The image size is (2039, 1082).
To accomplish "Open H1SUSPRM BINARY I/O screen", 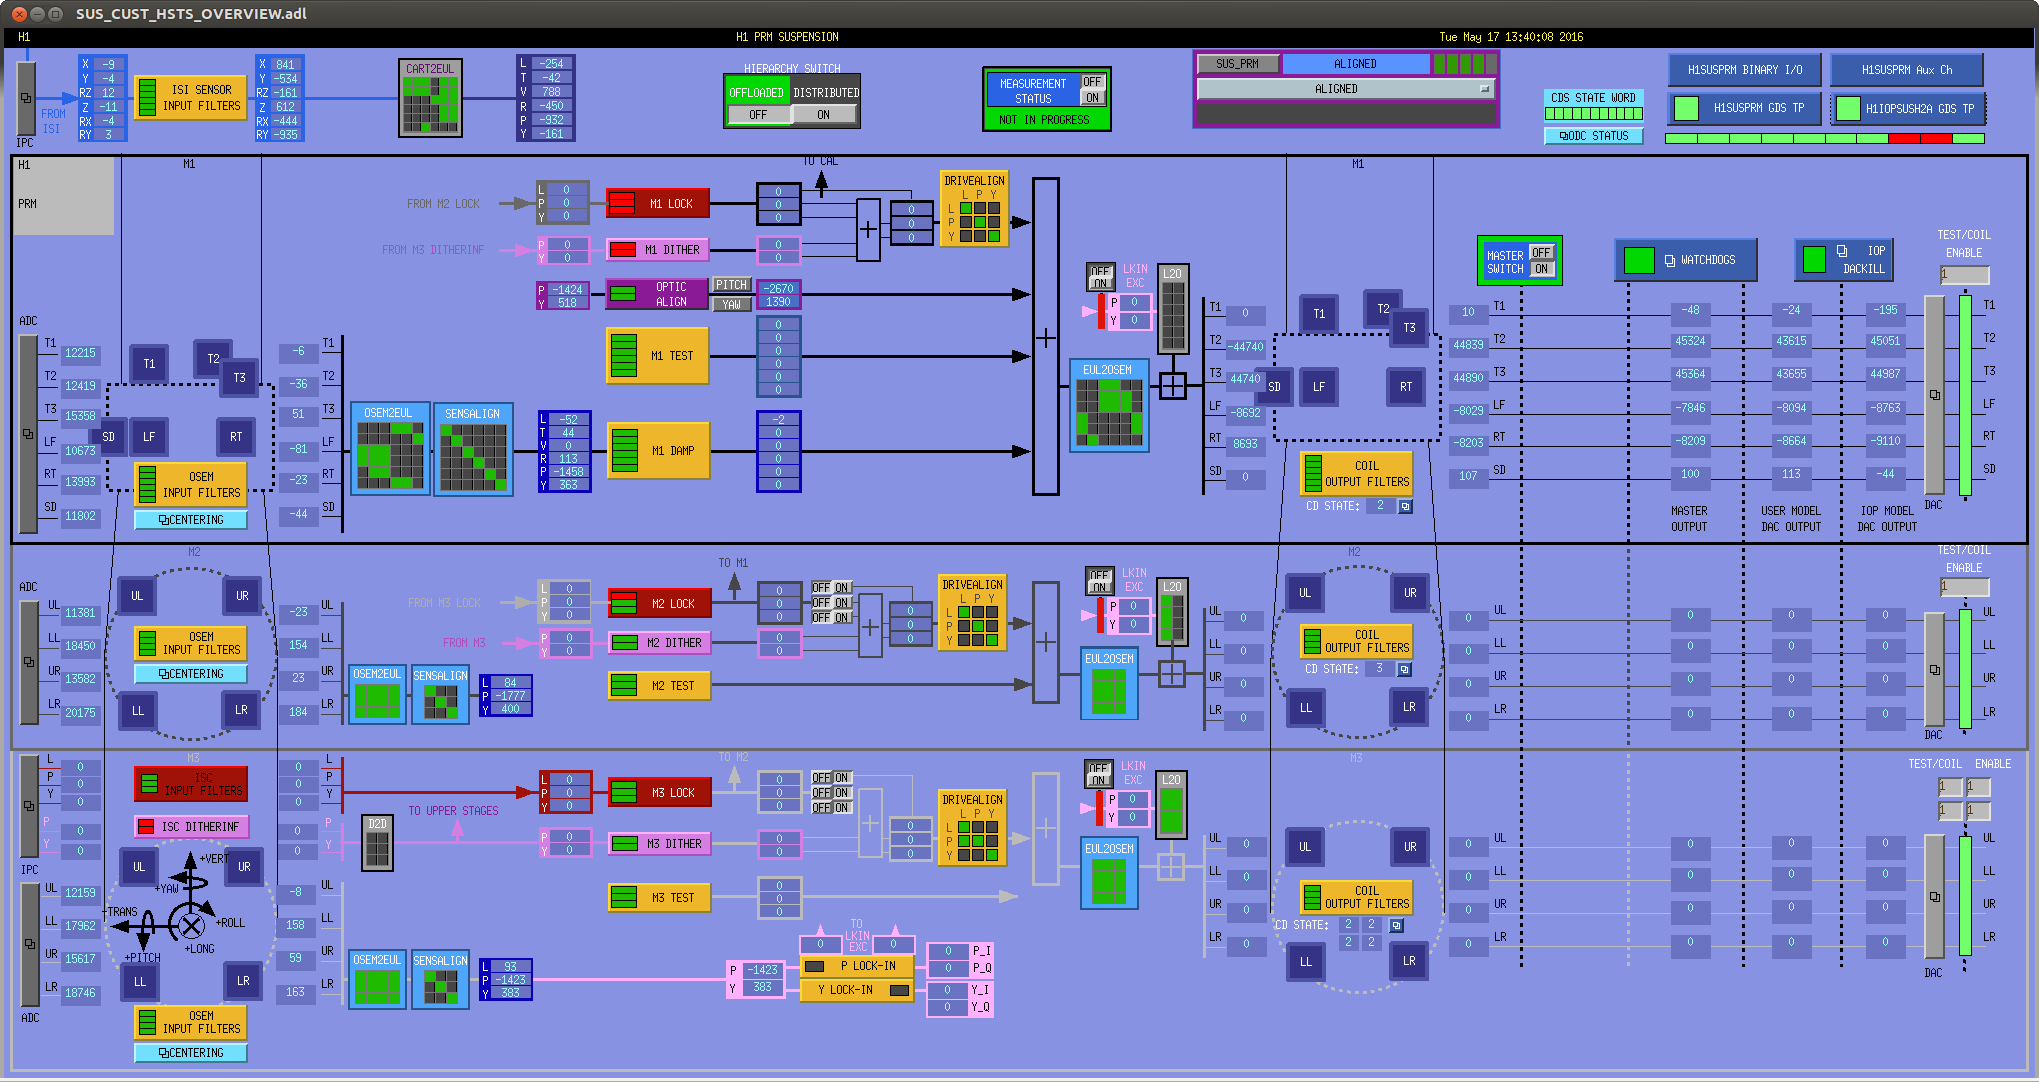I will point(1745,70).
